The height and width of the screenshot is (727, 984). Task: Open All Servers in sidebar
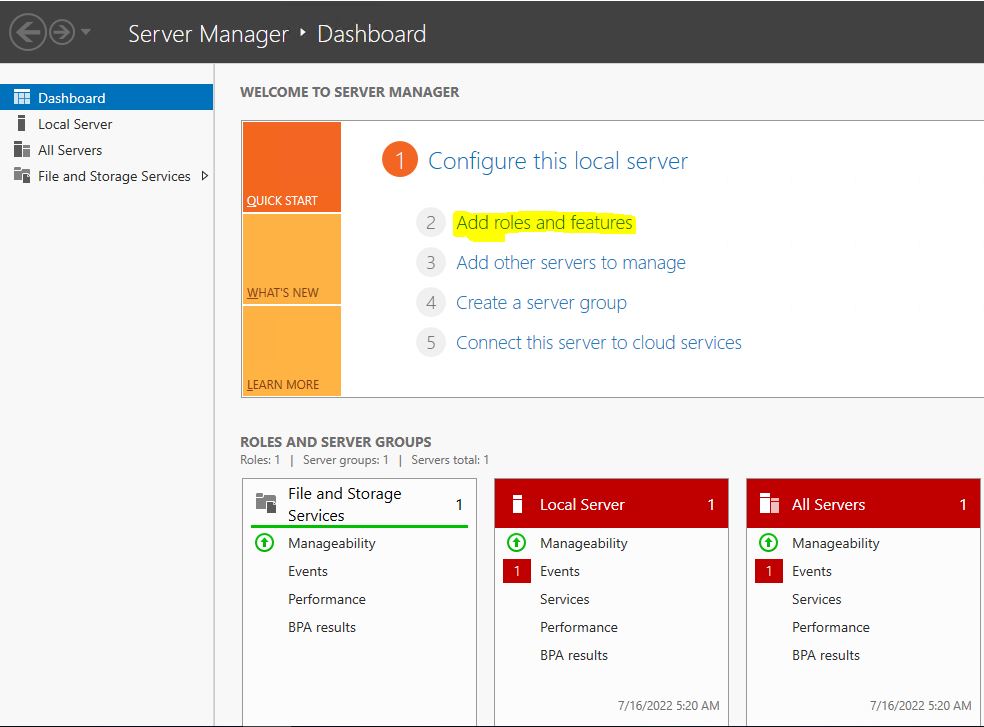70,150
